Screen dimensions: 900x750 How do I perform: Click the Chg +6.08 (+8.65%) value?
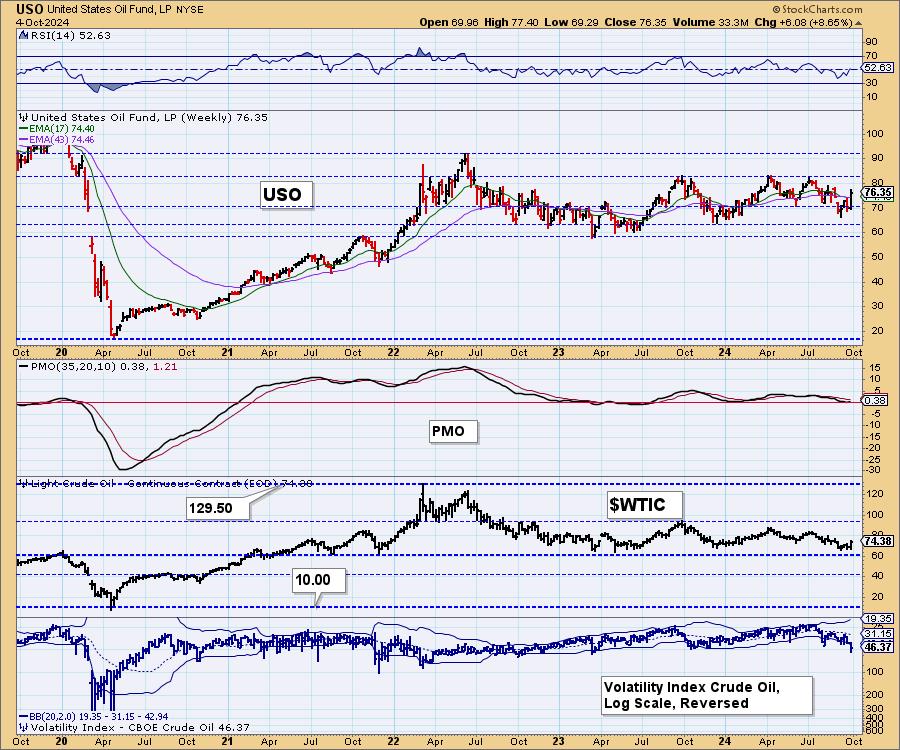pyautogui.click(x=804, y=22)
